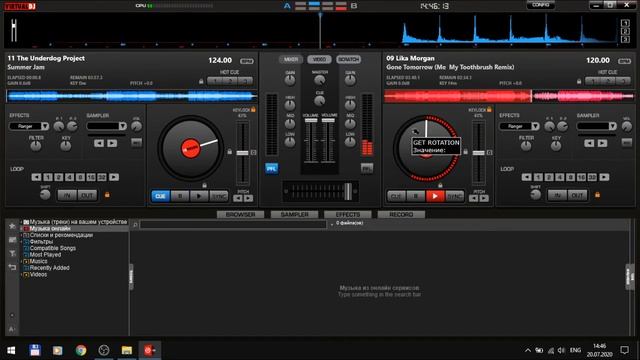Click the CUE button on the left deck
Image resolution: width=640 pixels, height=360 pixels.
click(x=161, y=196)
